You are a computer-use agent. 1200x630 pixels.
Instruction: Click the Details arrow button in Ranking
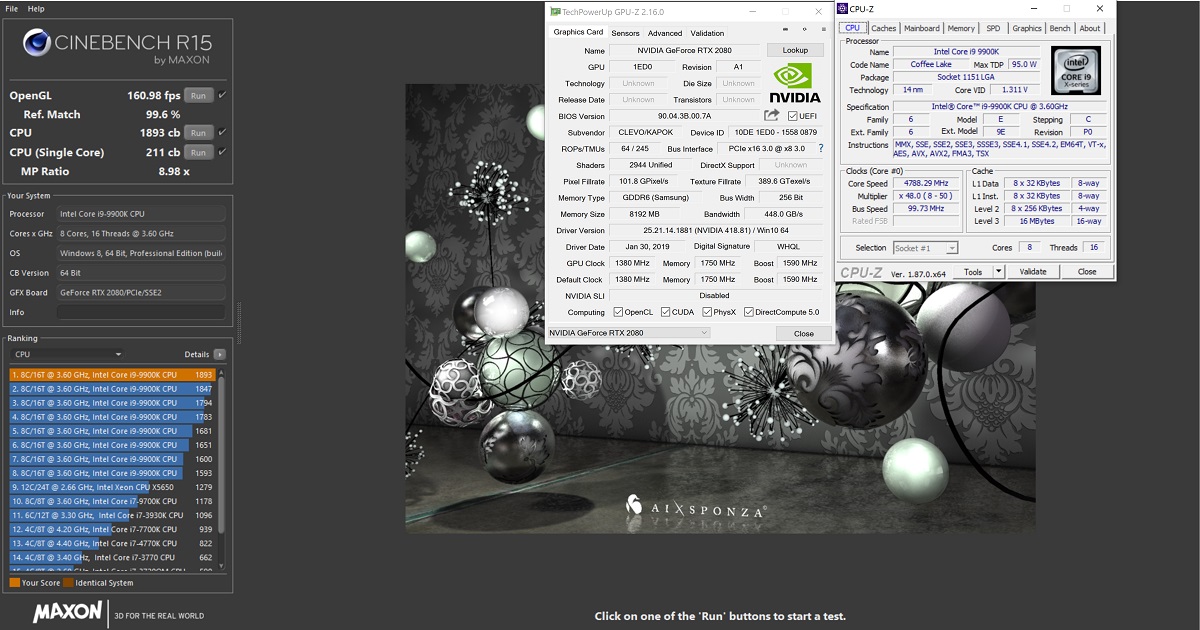point(220,354)
